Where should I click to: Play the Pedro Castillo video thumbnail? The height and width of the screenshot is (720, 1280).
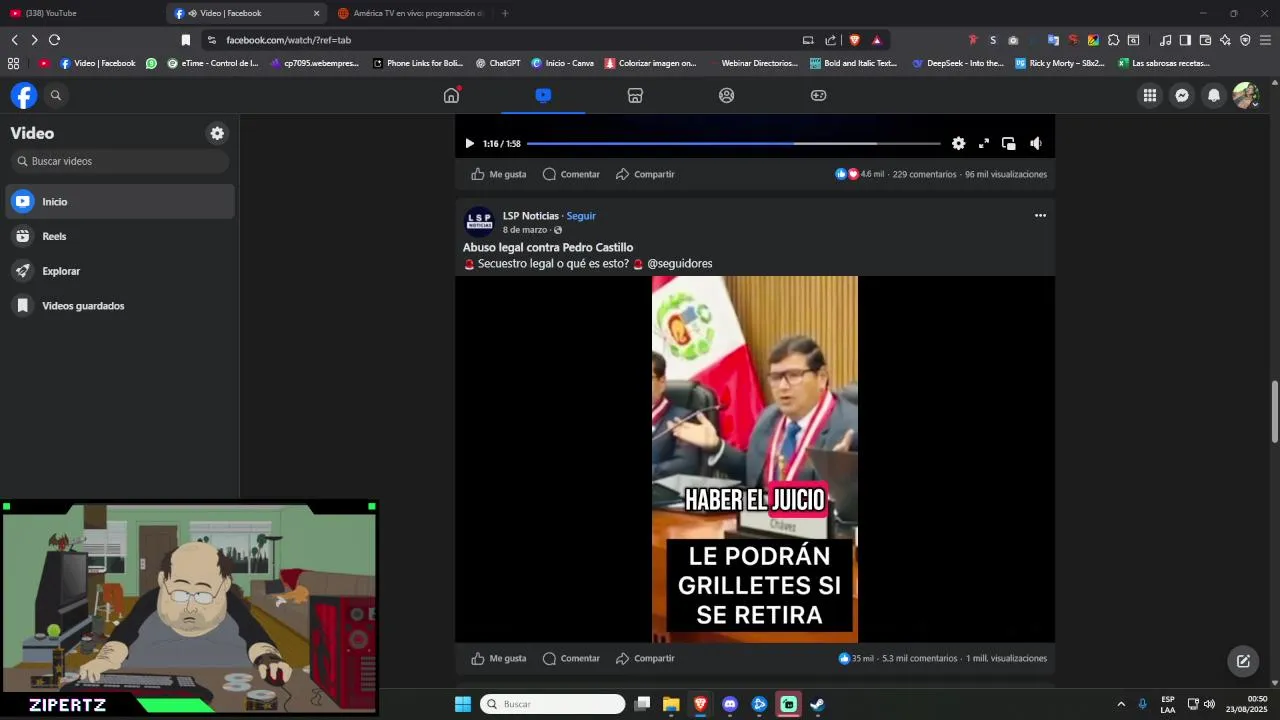[x=755, y=459]
